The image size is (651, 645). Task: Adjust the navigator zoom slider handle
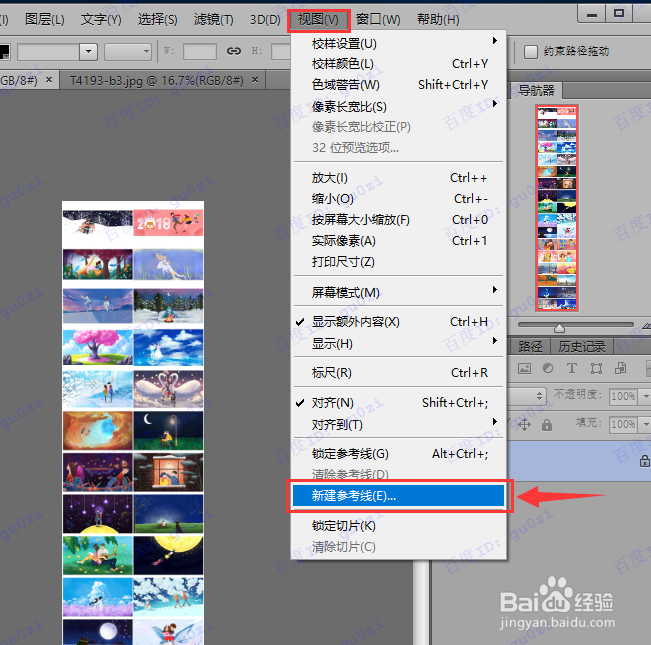tap(559, 328)
